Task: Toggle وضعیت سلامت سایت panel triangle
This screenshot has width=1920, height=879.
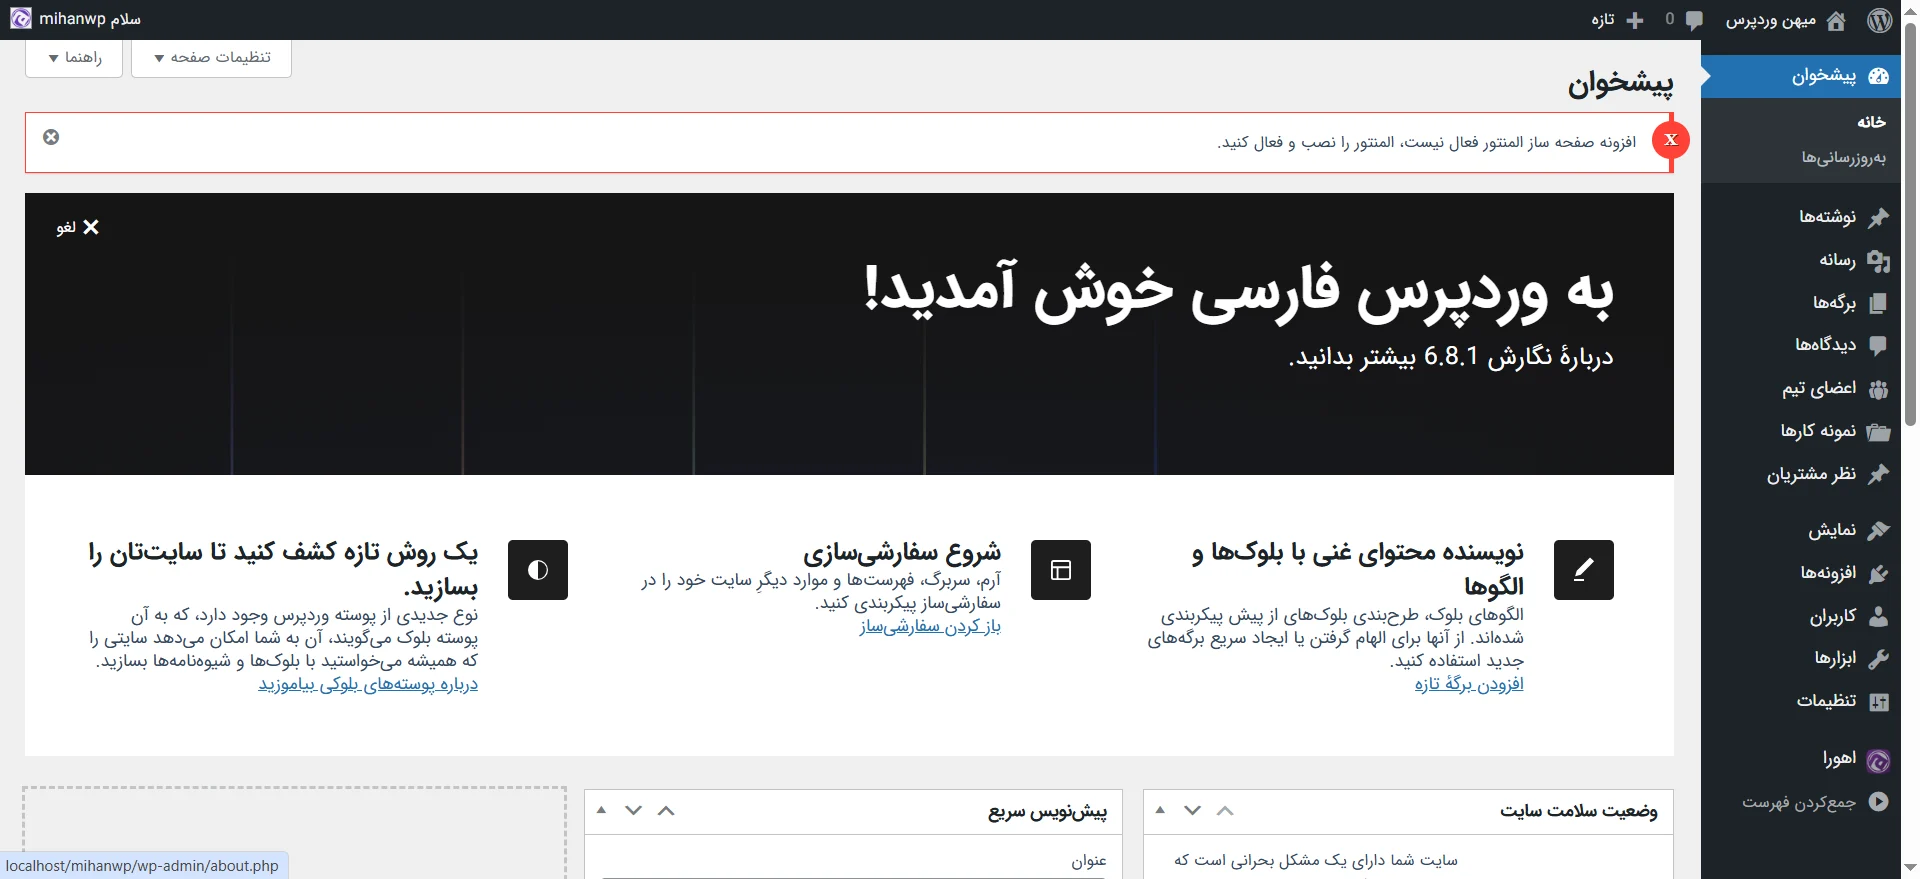Action: (x=1160, y=810)
